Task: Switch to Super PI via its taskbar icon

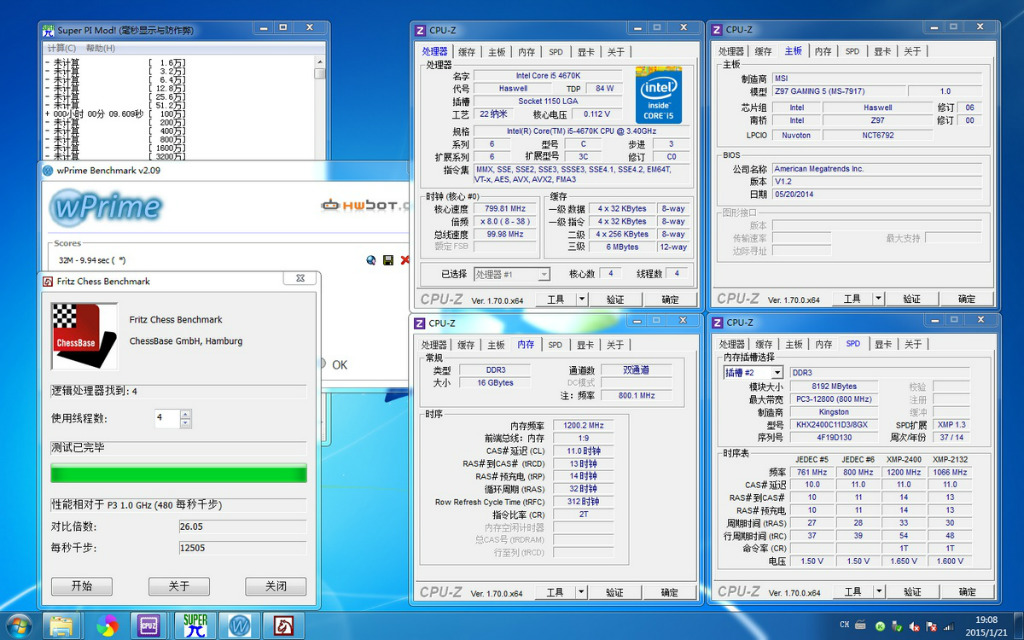Action: pos(195,626)
